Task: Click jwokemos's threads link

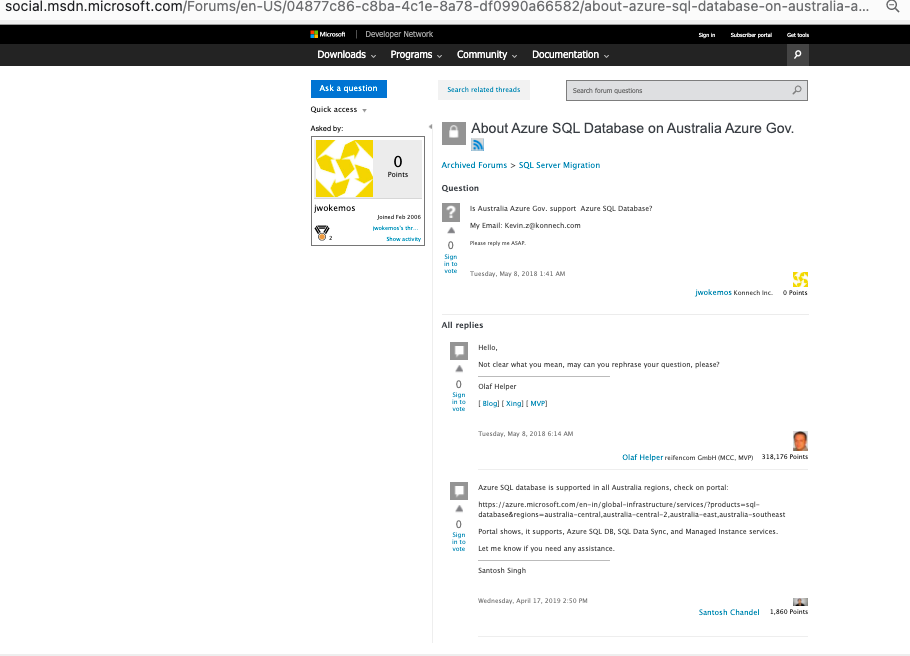Action: tap(395, 228)
